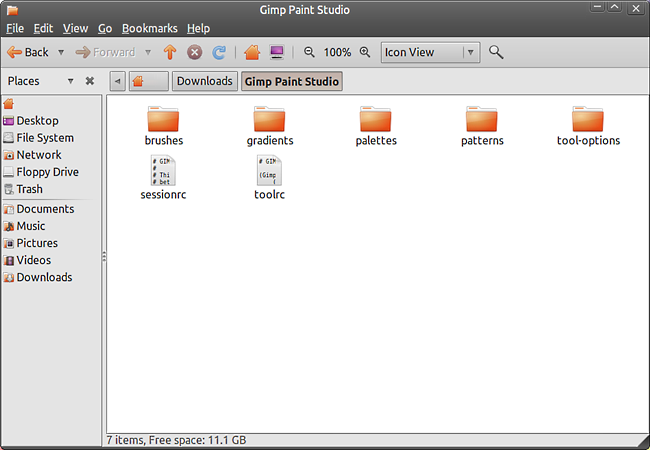Open the Icon View dropdown
Image resolution: width=650 pixels, height=450 pixels.
pos(430,52)
